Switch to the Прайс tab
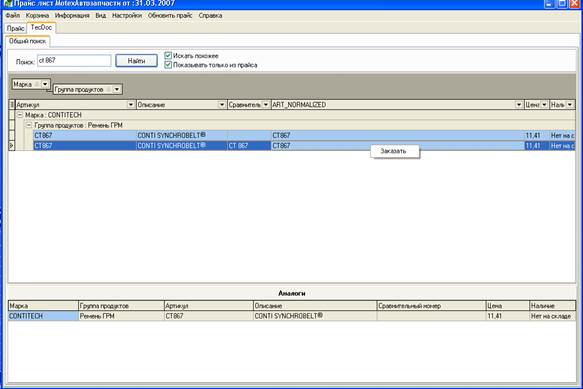583x389 pixels. click(16, 28)
